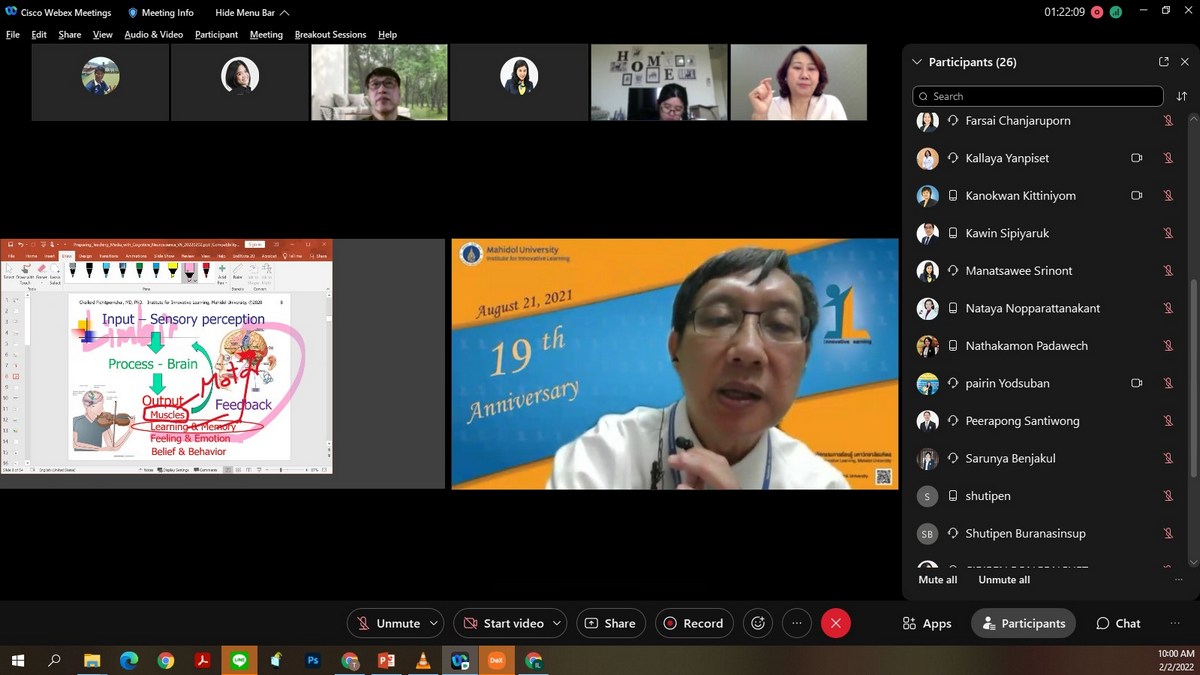
Task: Open PowerPoint from the Windows taskbar
Action: click(386, 660)
